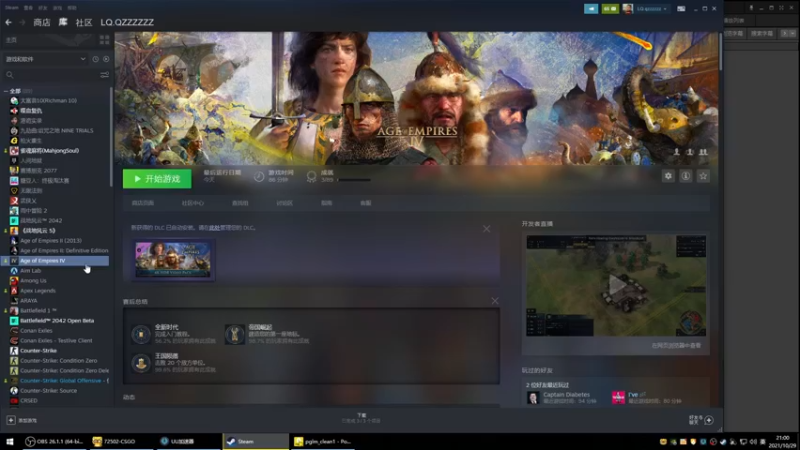Favorite the game with star icon
Image resolution: width=800 pixels, height=450 pixels.
703,176
